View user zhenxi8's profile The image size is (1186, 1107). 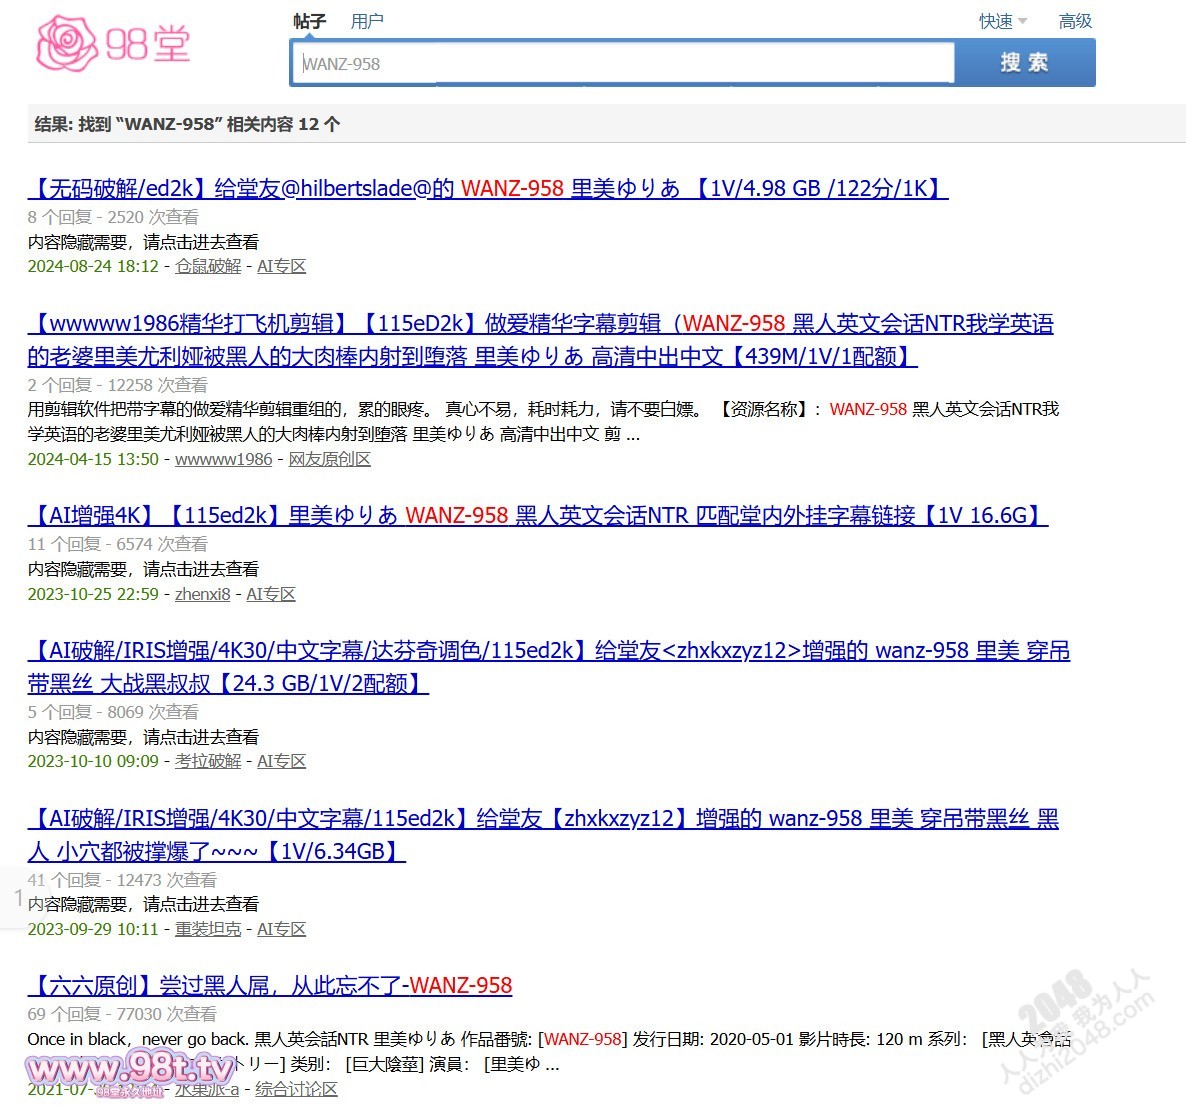202,594
